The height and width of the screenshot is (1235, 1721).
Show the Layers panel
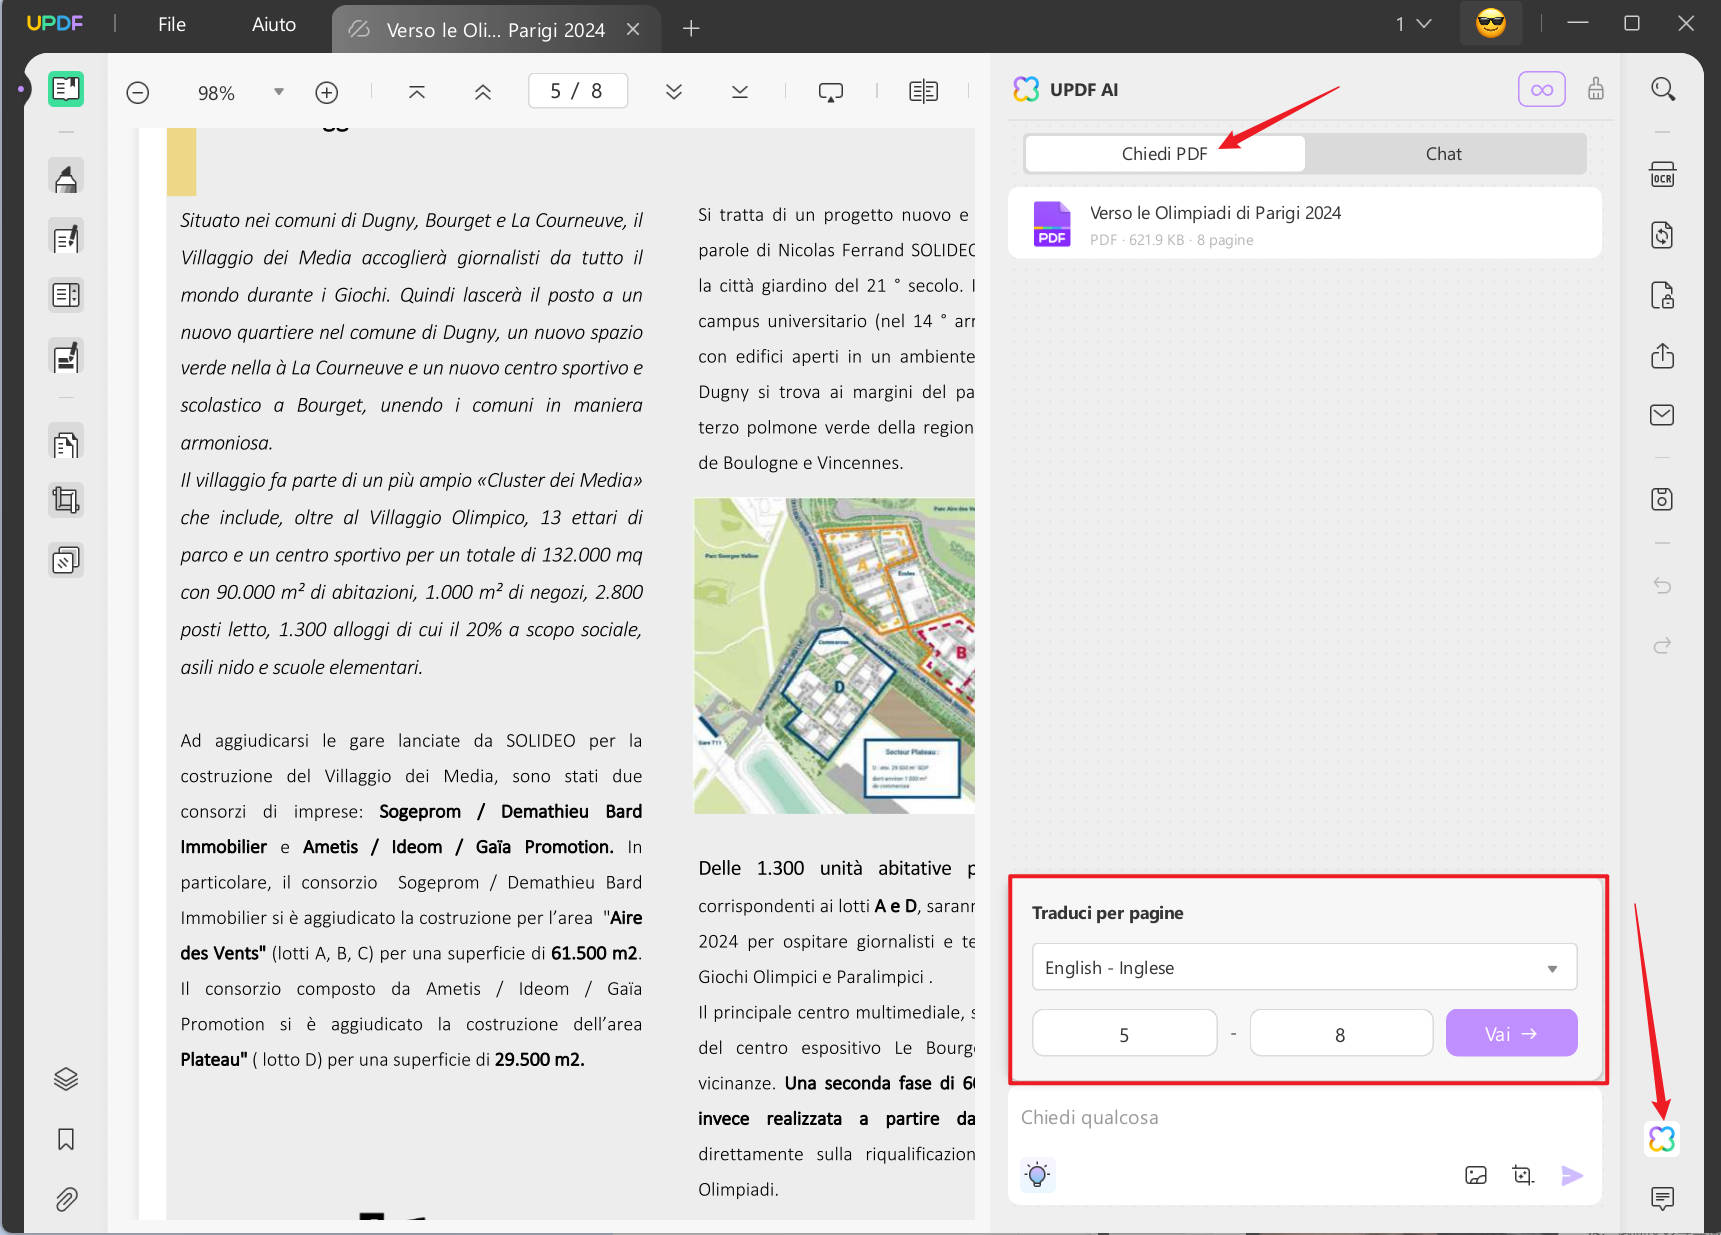coord(66,1079)
